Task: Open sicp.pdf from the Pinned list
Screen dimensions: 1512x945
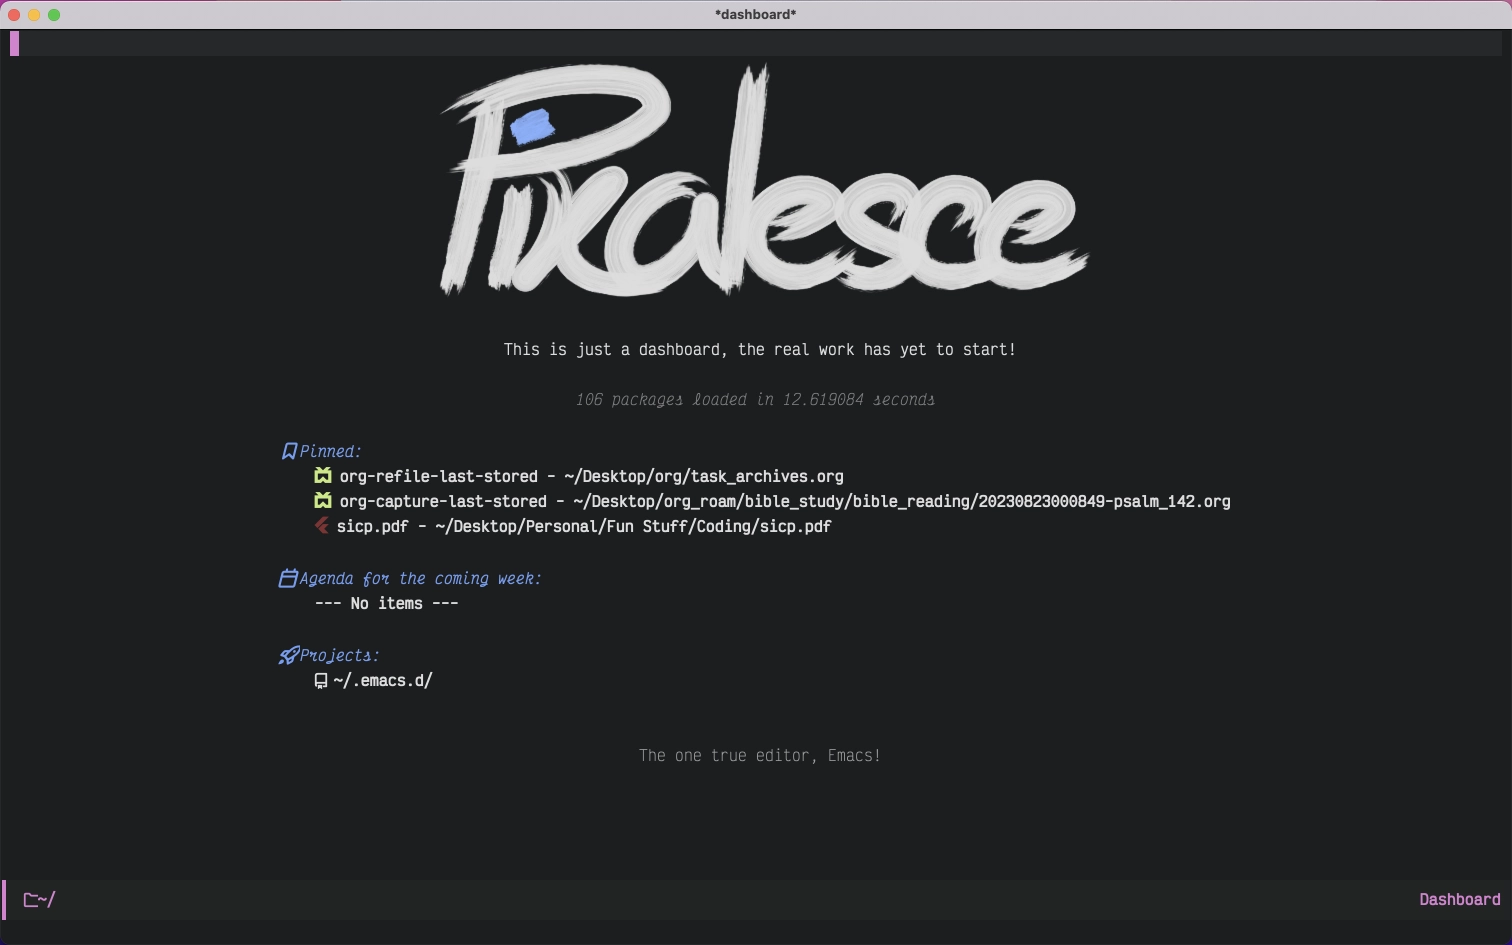Action: pos(585,526)
